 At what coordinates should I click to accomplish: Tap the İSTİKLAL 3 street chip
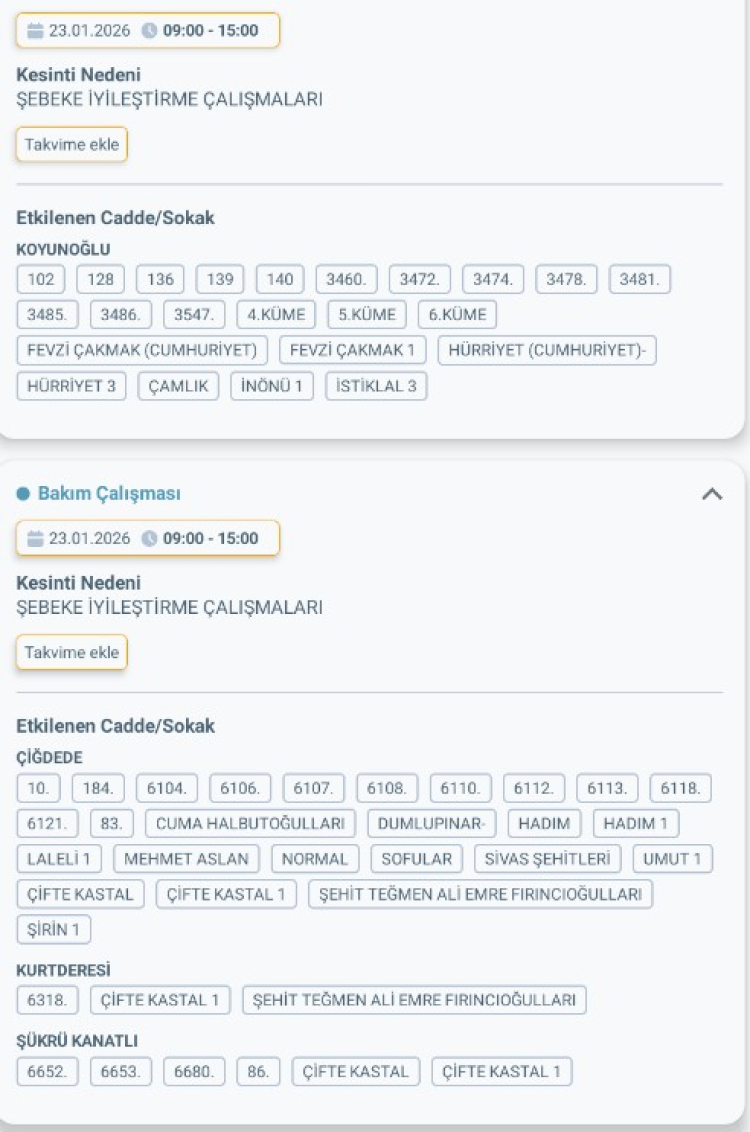pyautogui.click(x=376, y=386)
